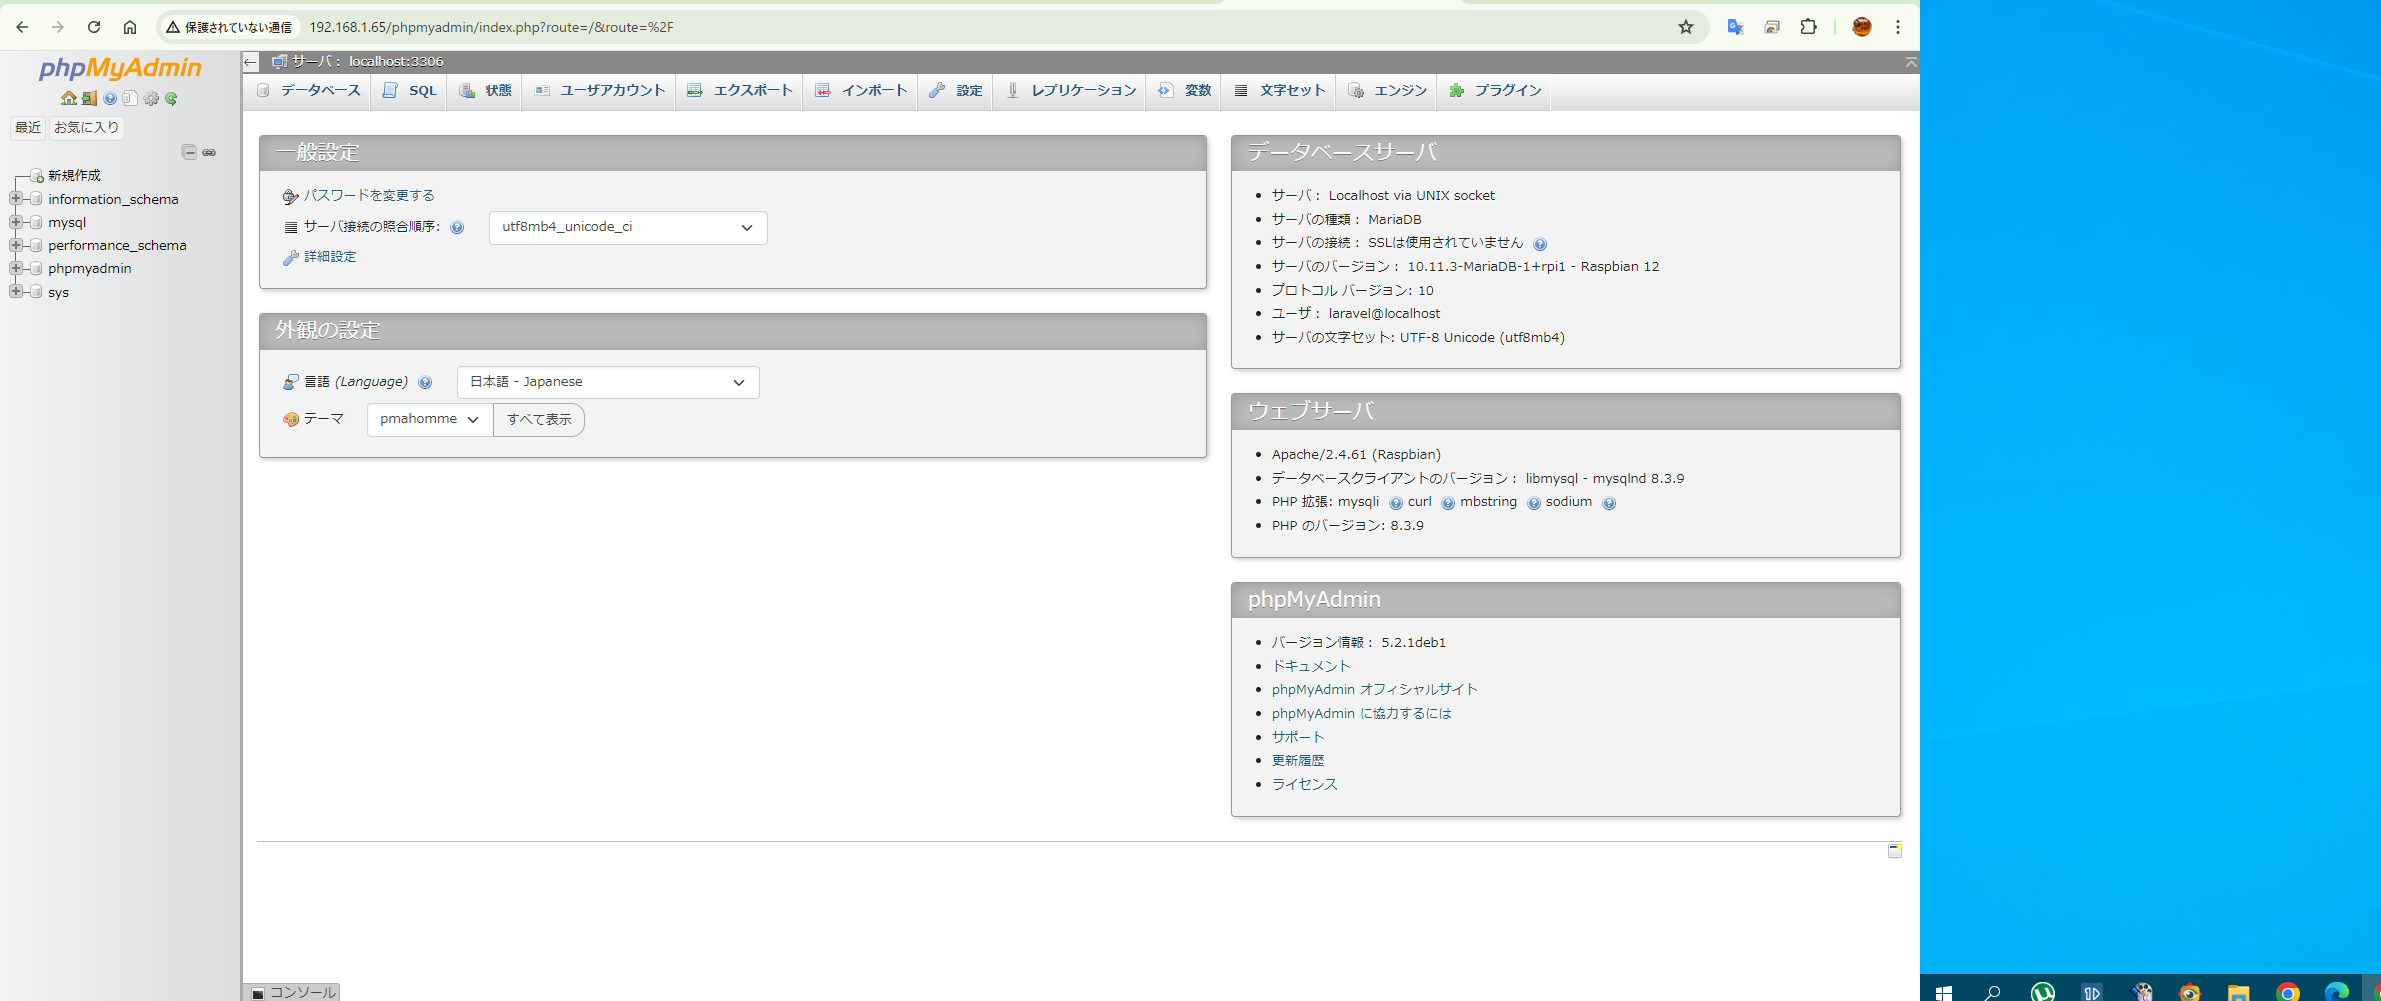Go to phpMyAdmin home via house icon

click(68, 98)
